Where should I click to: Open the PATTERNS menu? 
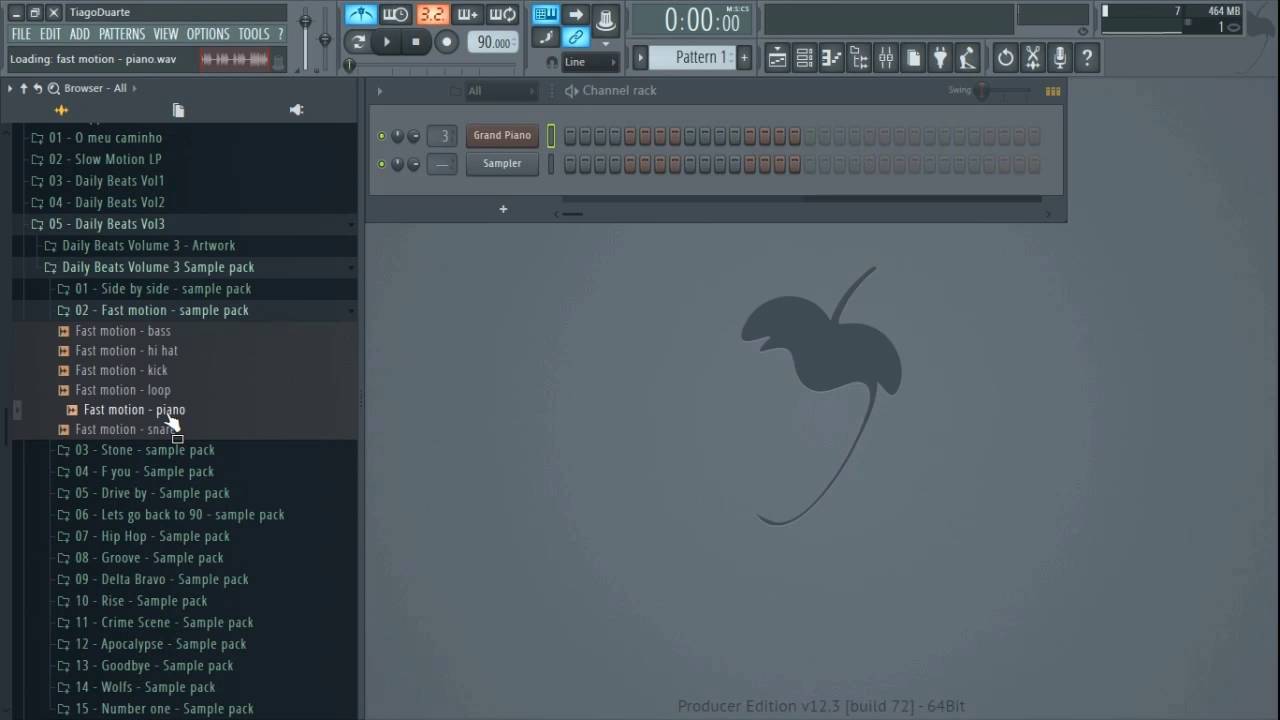point(122,34)
